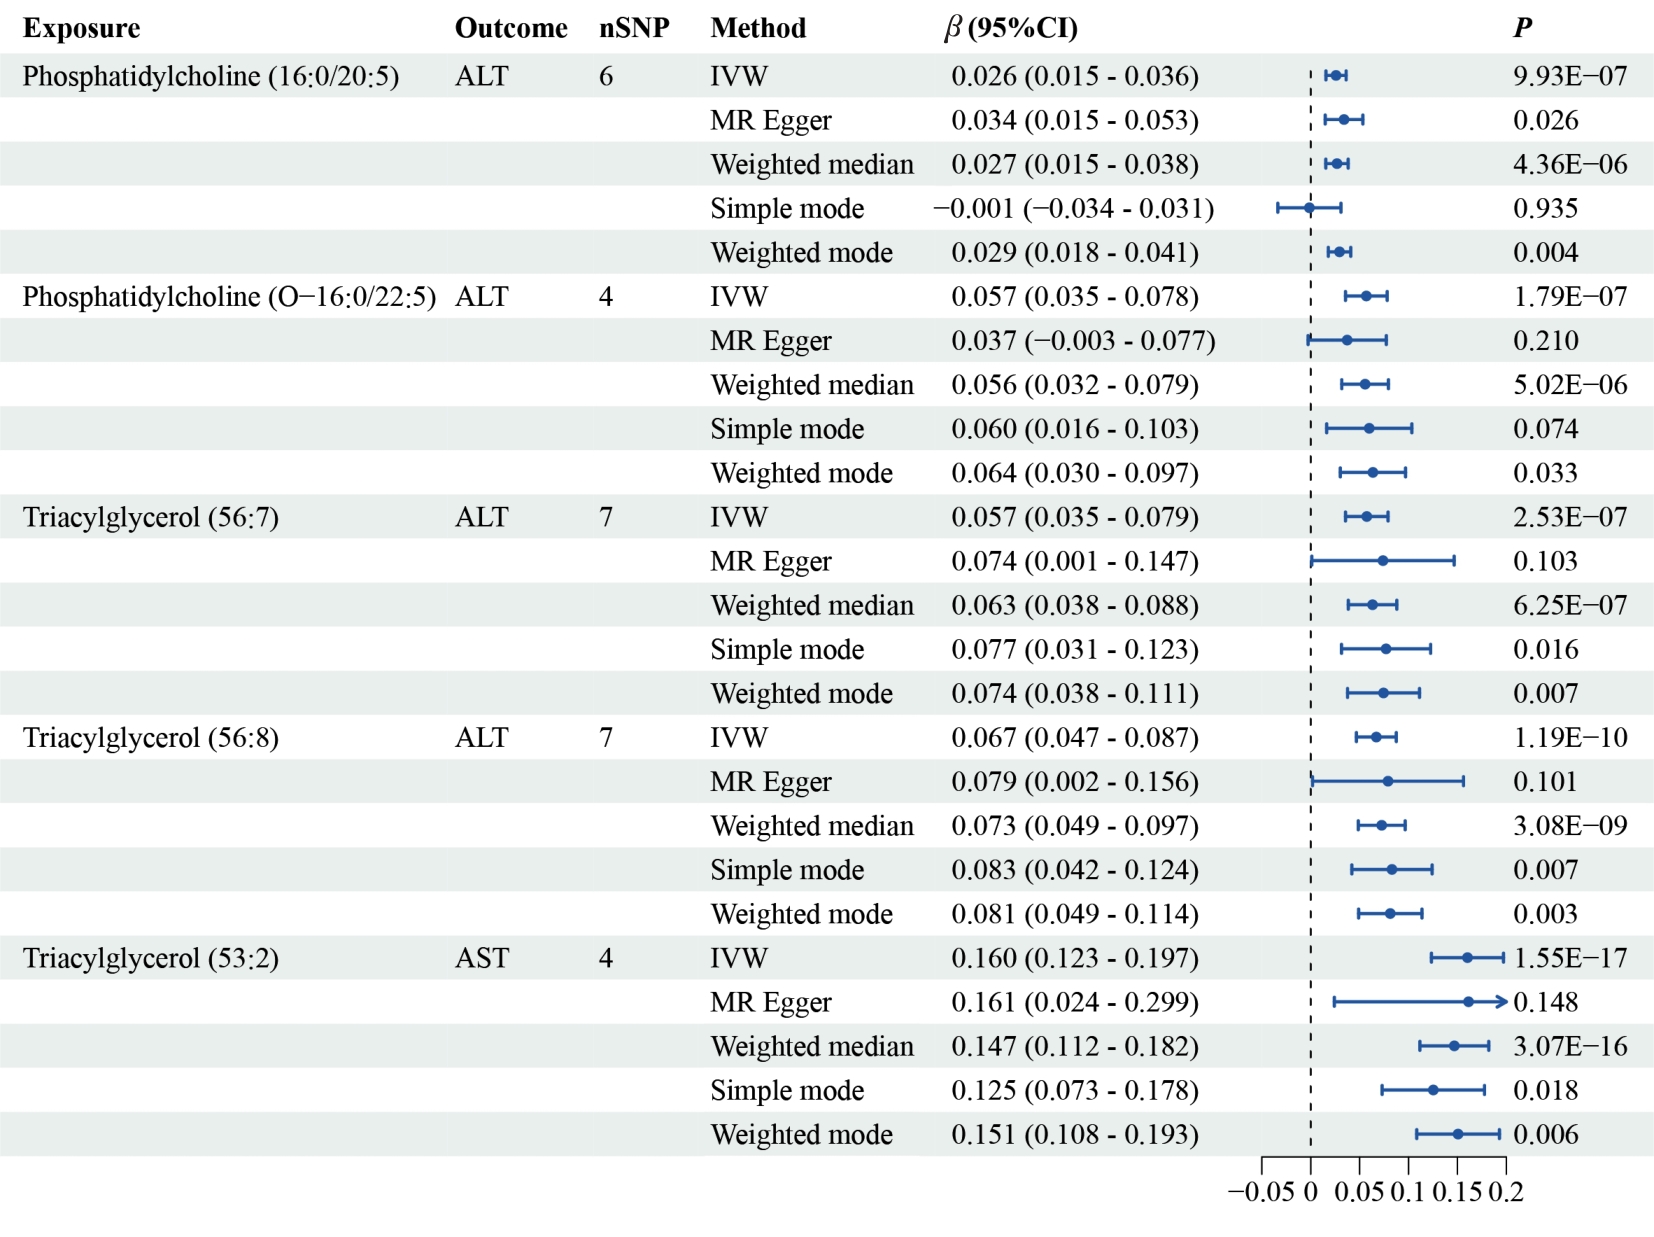This screenshot has width=1654, height=1237.
Task: Click the "AST" outcome cell
Action: pyautogui.click(x=482, y=958)
